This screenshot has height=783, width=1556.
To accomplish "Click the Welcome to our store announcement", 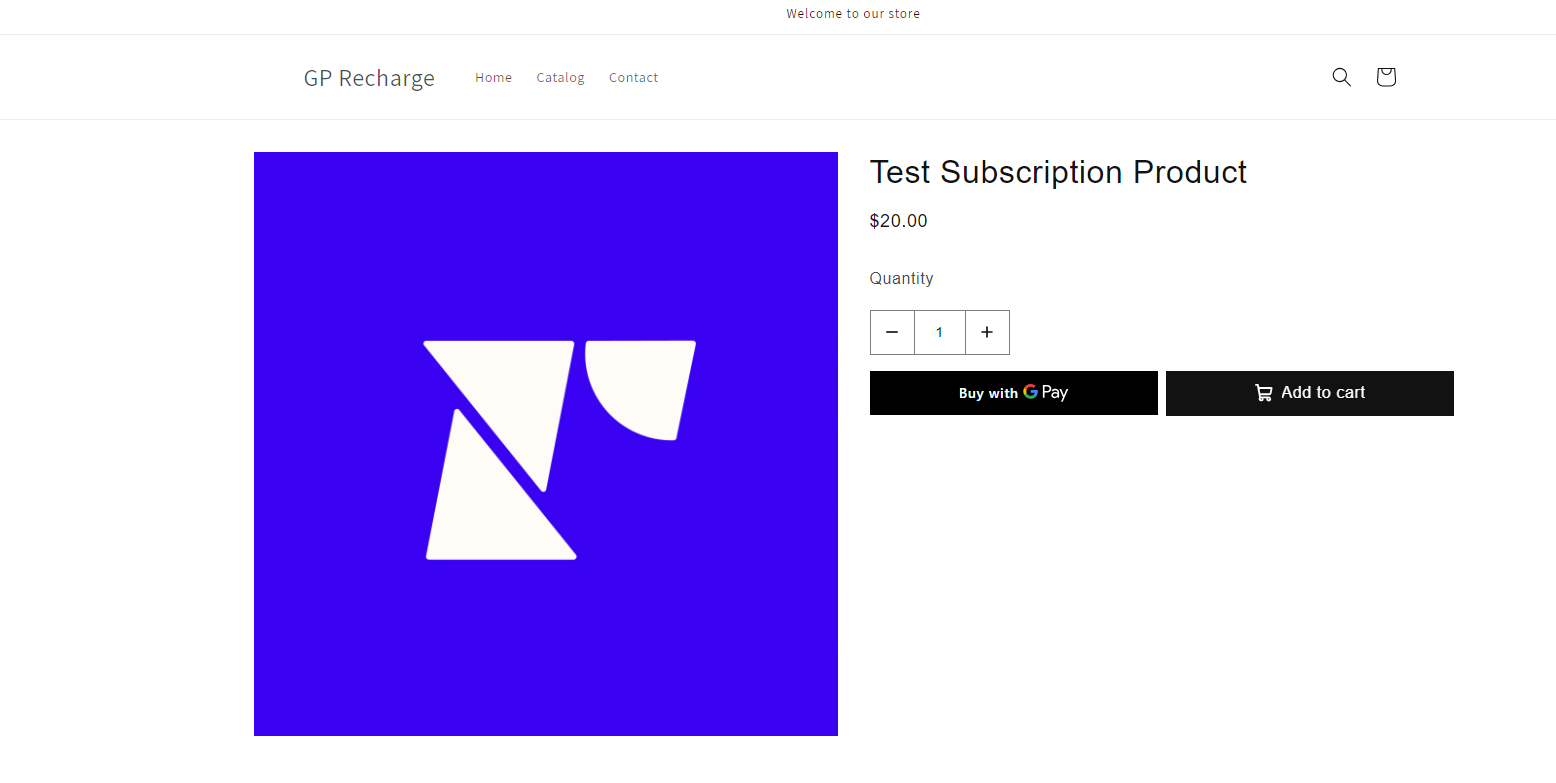I will (x=853, y=13).
